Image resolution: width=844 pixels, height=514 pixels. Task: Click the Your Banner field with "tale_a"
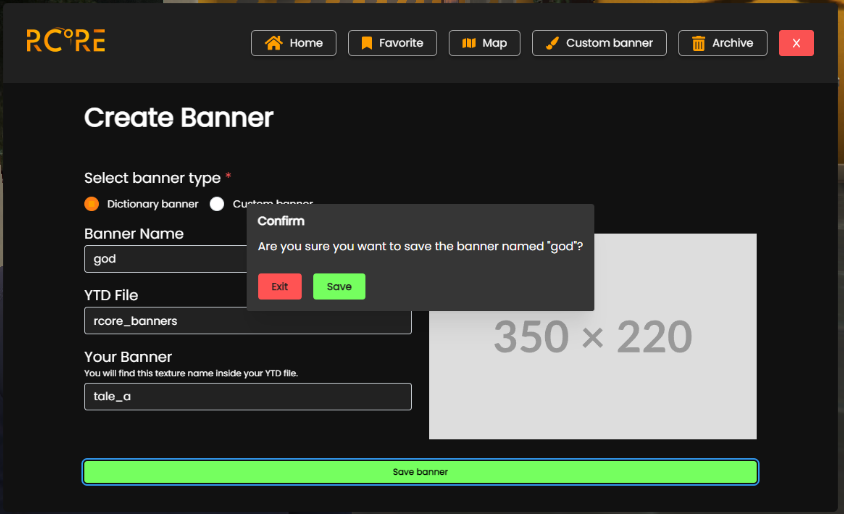tap(247, 397)
